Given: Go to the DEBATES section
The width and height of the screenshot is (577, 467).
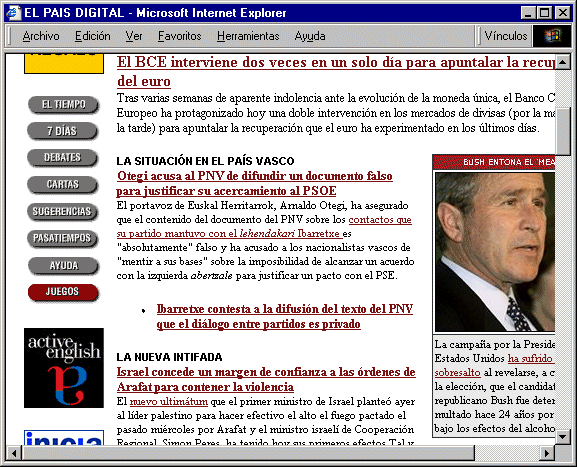Looking at the screenshot, I should click(63, 158).
